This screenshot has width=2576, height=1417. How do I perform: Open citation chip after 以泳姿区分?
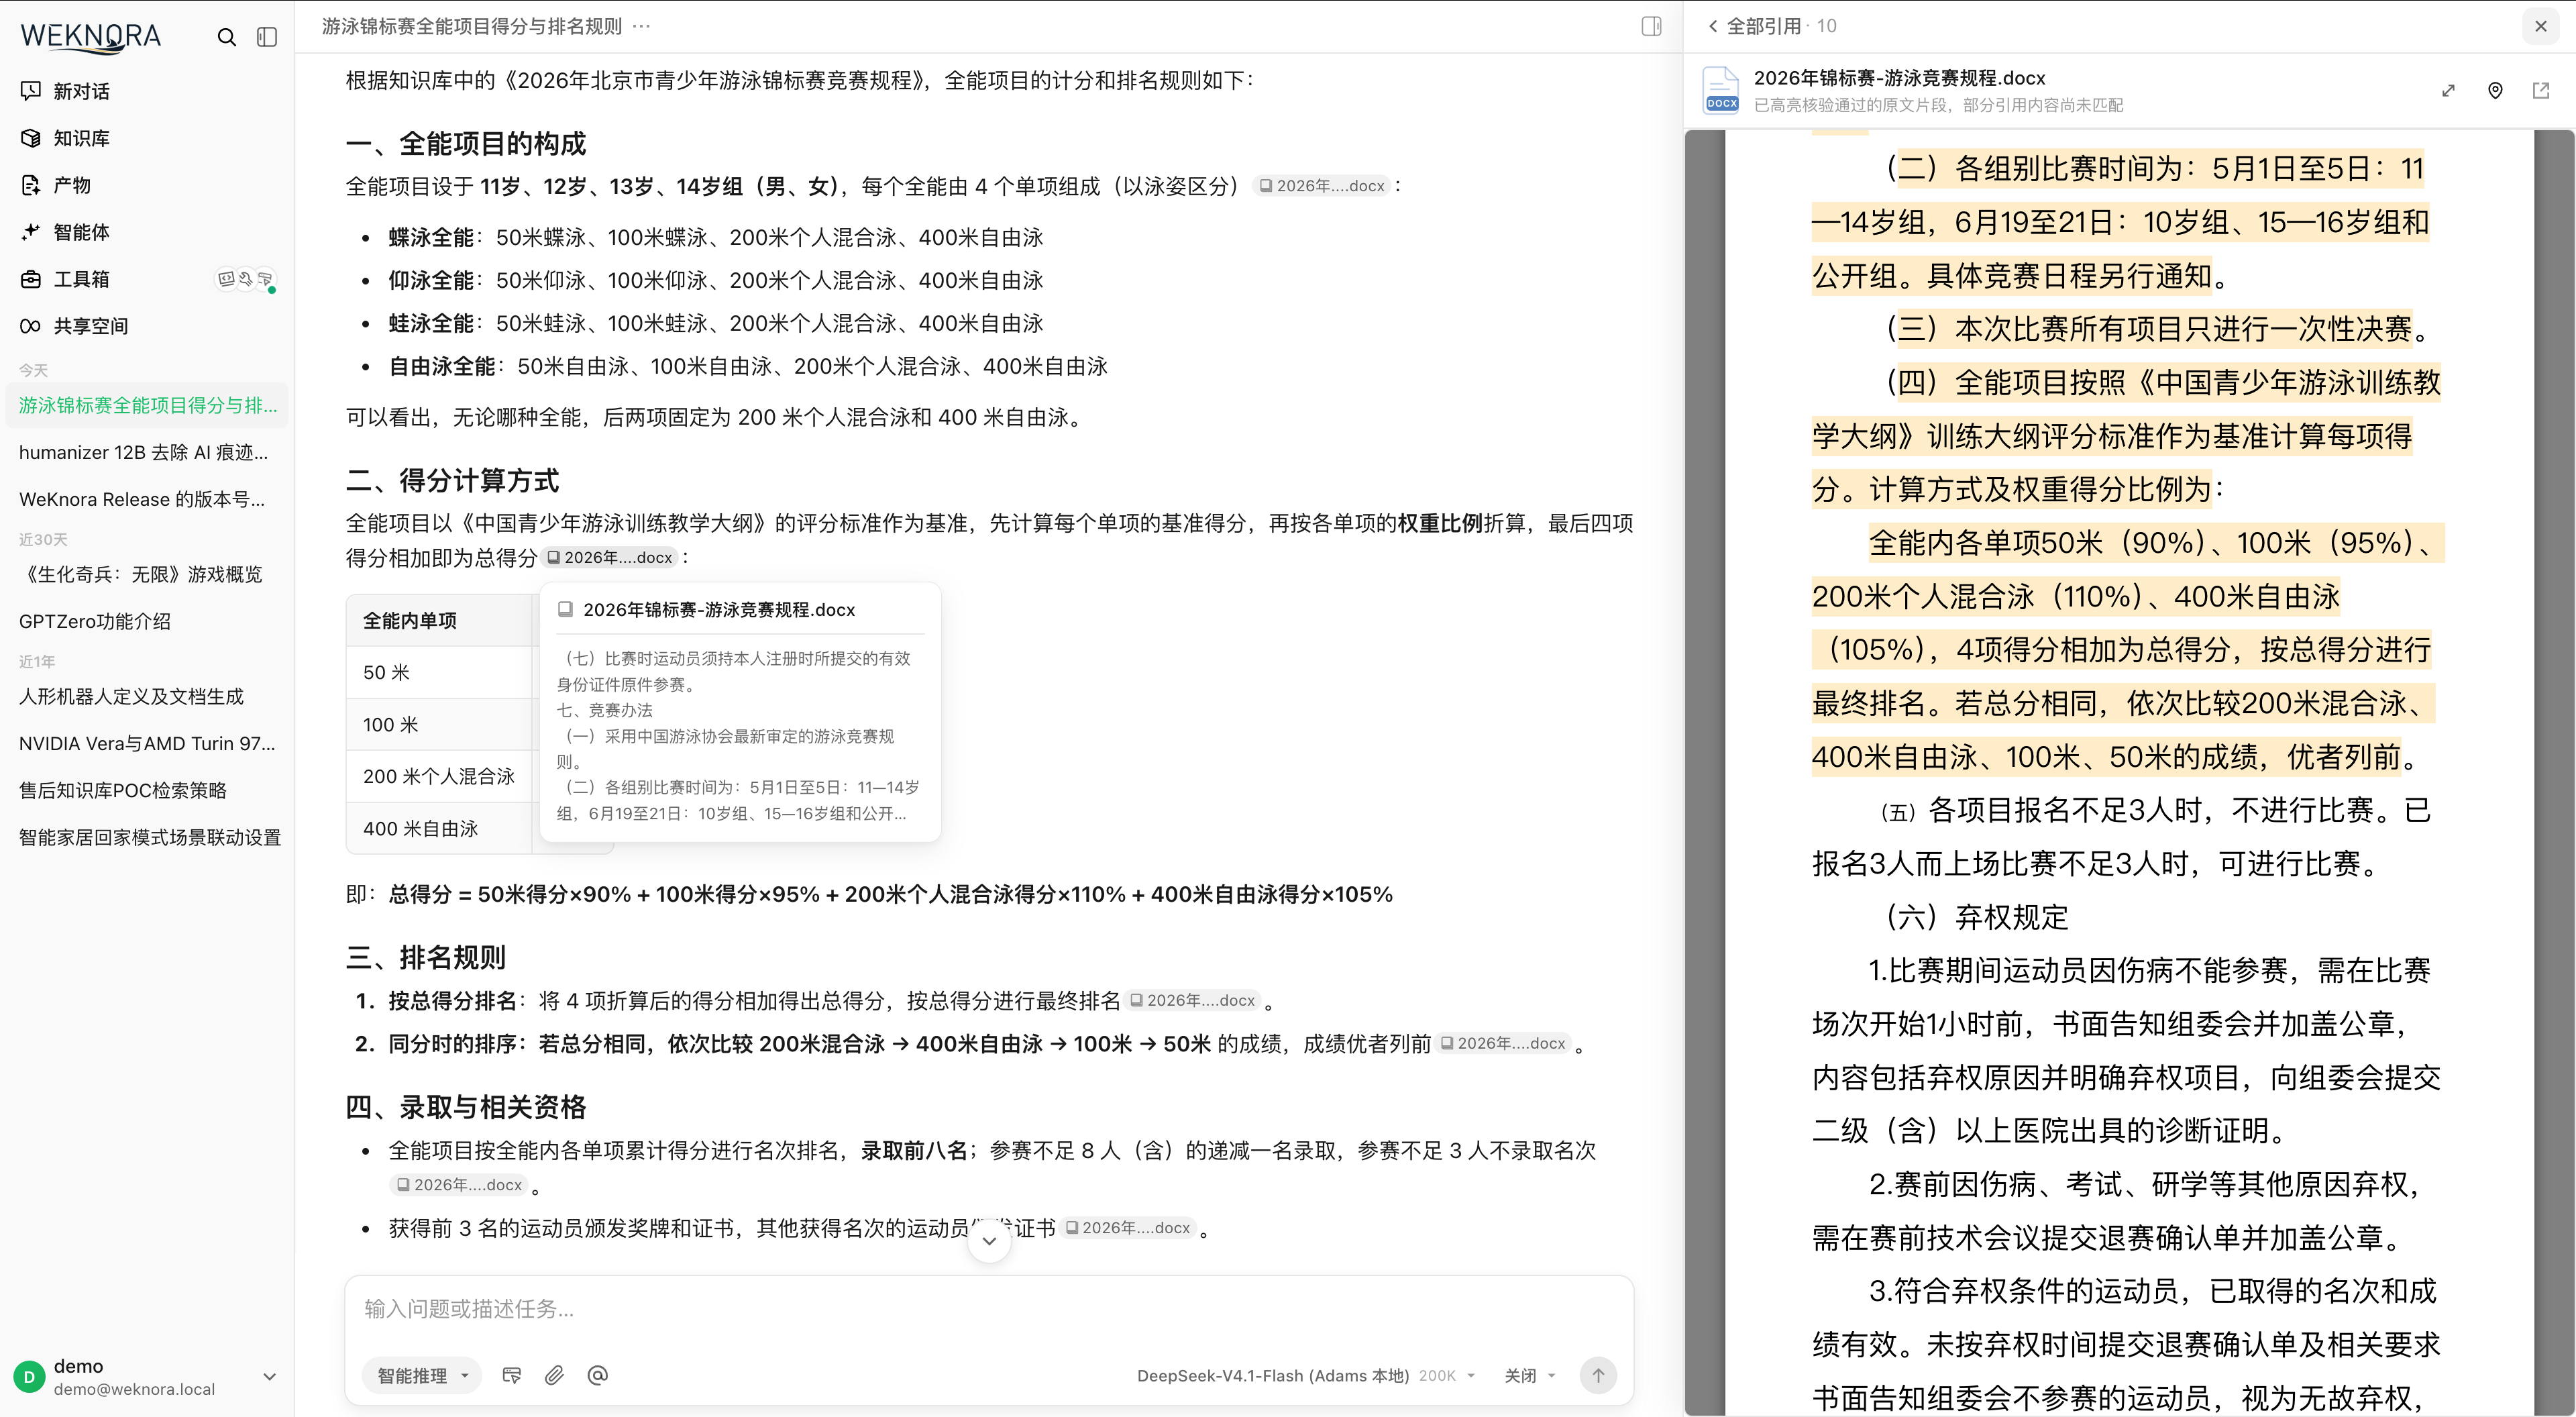1321,186
